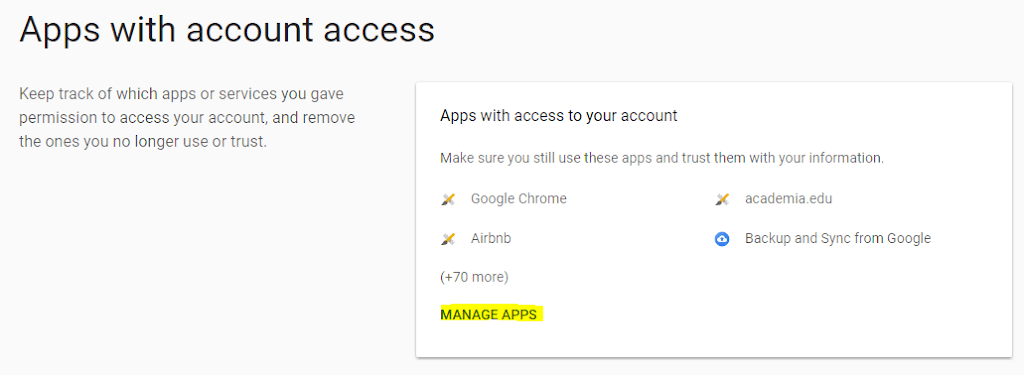Select the Google Chrome app name
The width and height of the screenshot is (1024, 375).
[519, 199]
